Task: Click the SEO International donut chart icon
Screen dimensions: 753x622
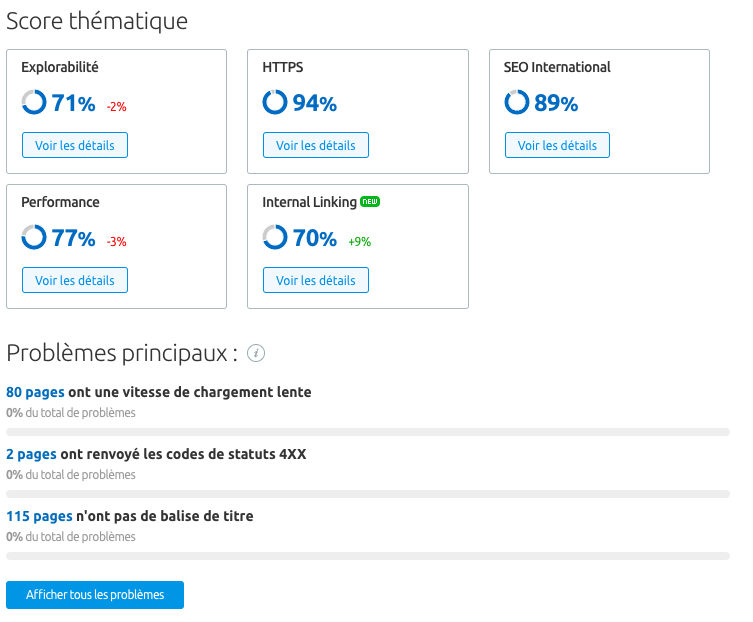Action: tap(517, 102)
